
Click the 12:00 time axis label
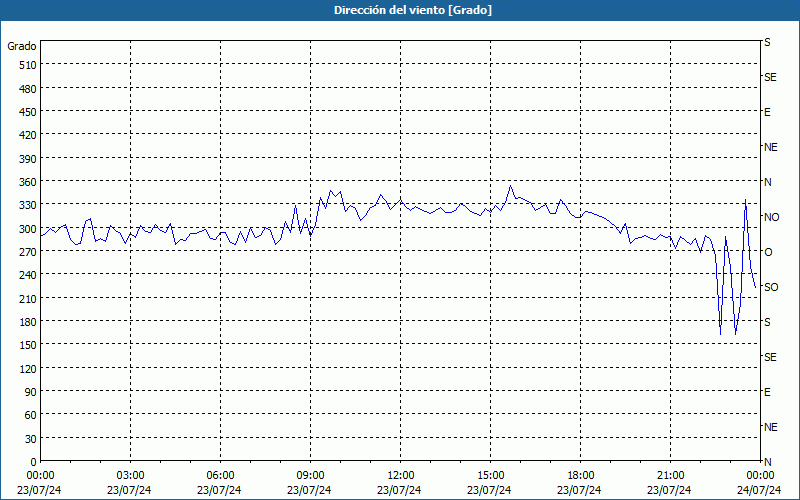(x=401, y=476)
